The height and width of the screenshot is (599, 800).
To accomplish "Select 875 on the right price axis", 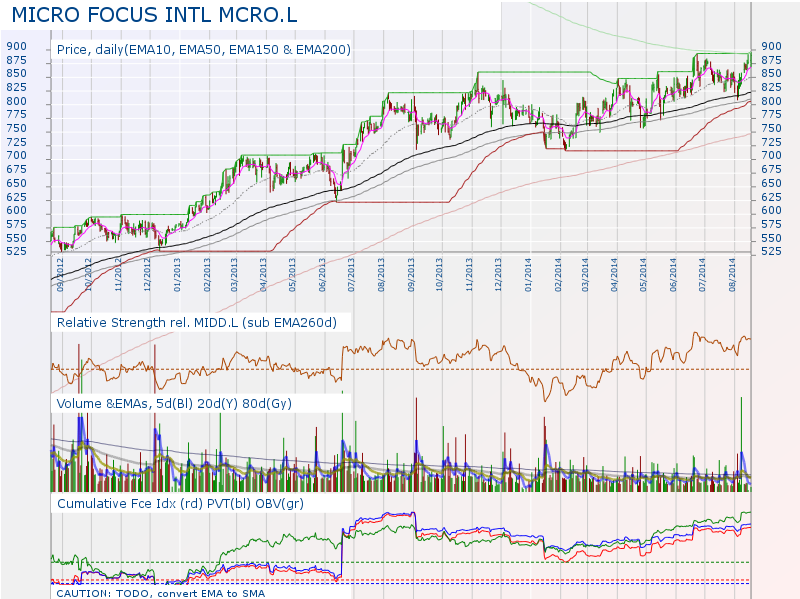I will [x=771, y=60].
